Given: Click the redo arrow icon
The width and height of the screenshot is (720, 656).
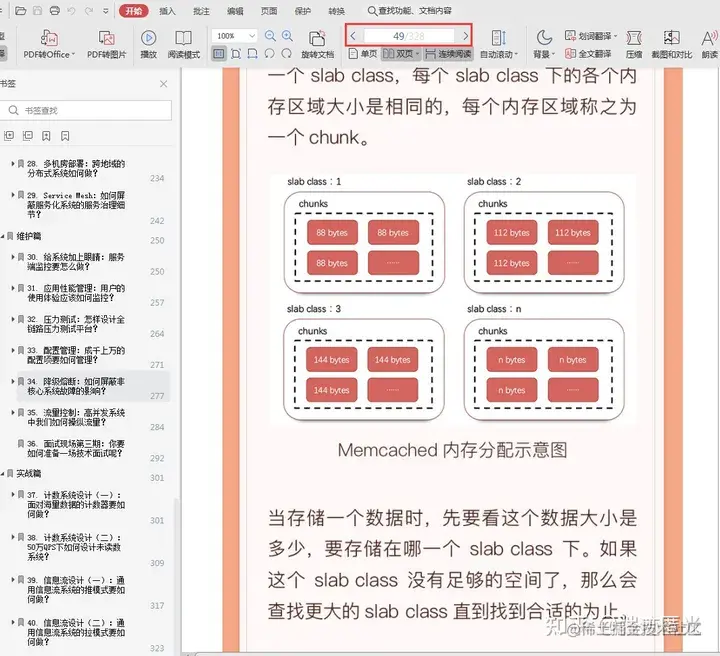Looking at the screenshot, I should 89,11.
